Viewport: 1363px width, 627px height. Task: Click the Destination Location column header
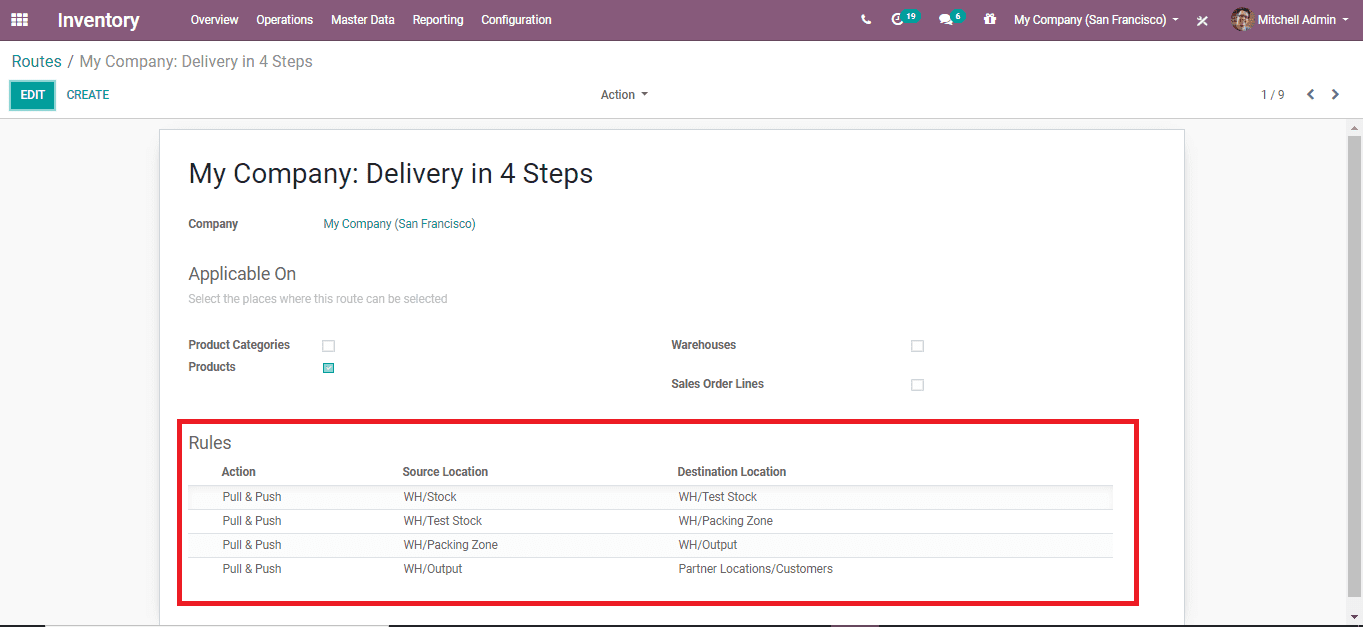732,472
